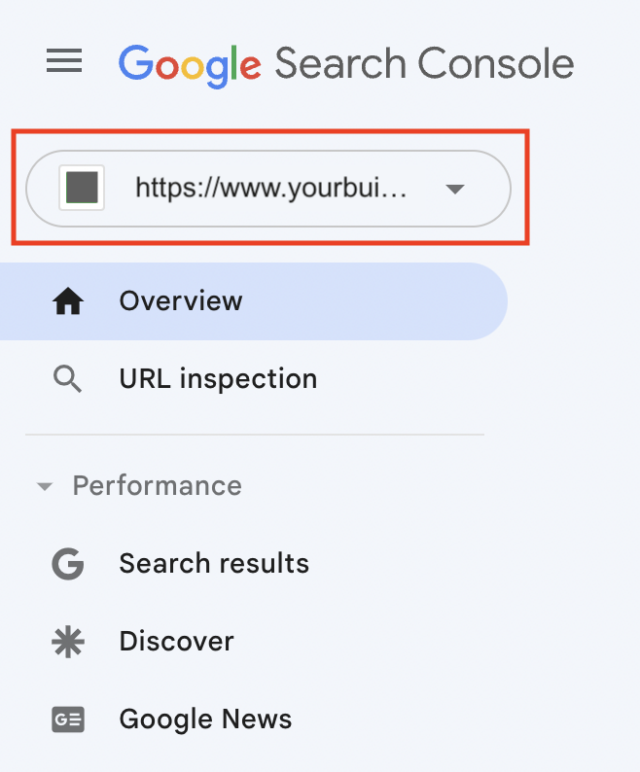
Task: Click the Performance section header label
Action: [x=157, y=487]
